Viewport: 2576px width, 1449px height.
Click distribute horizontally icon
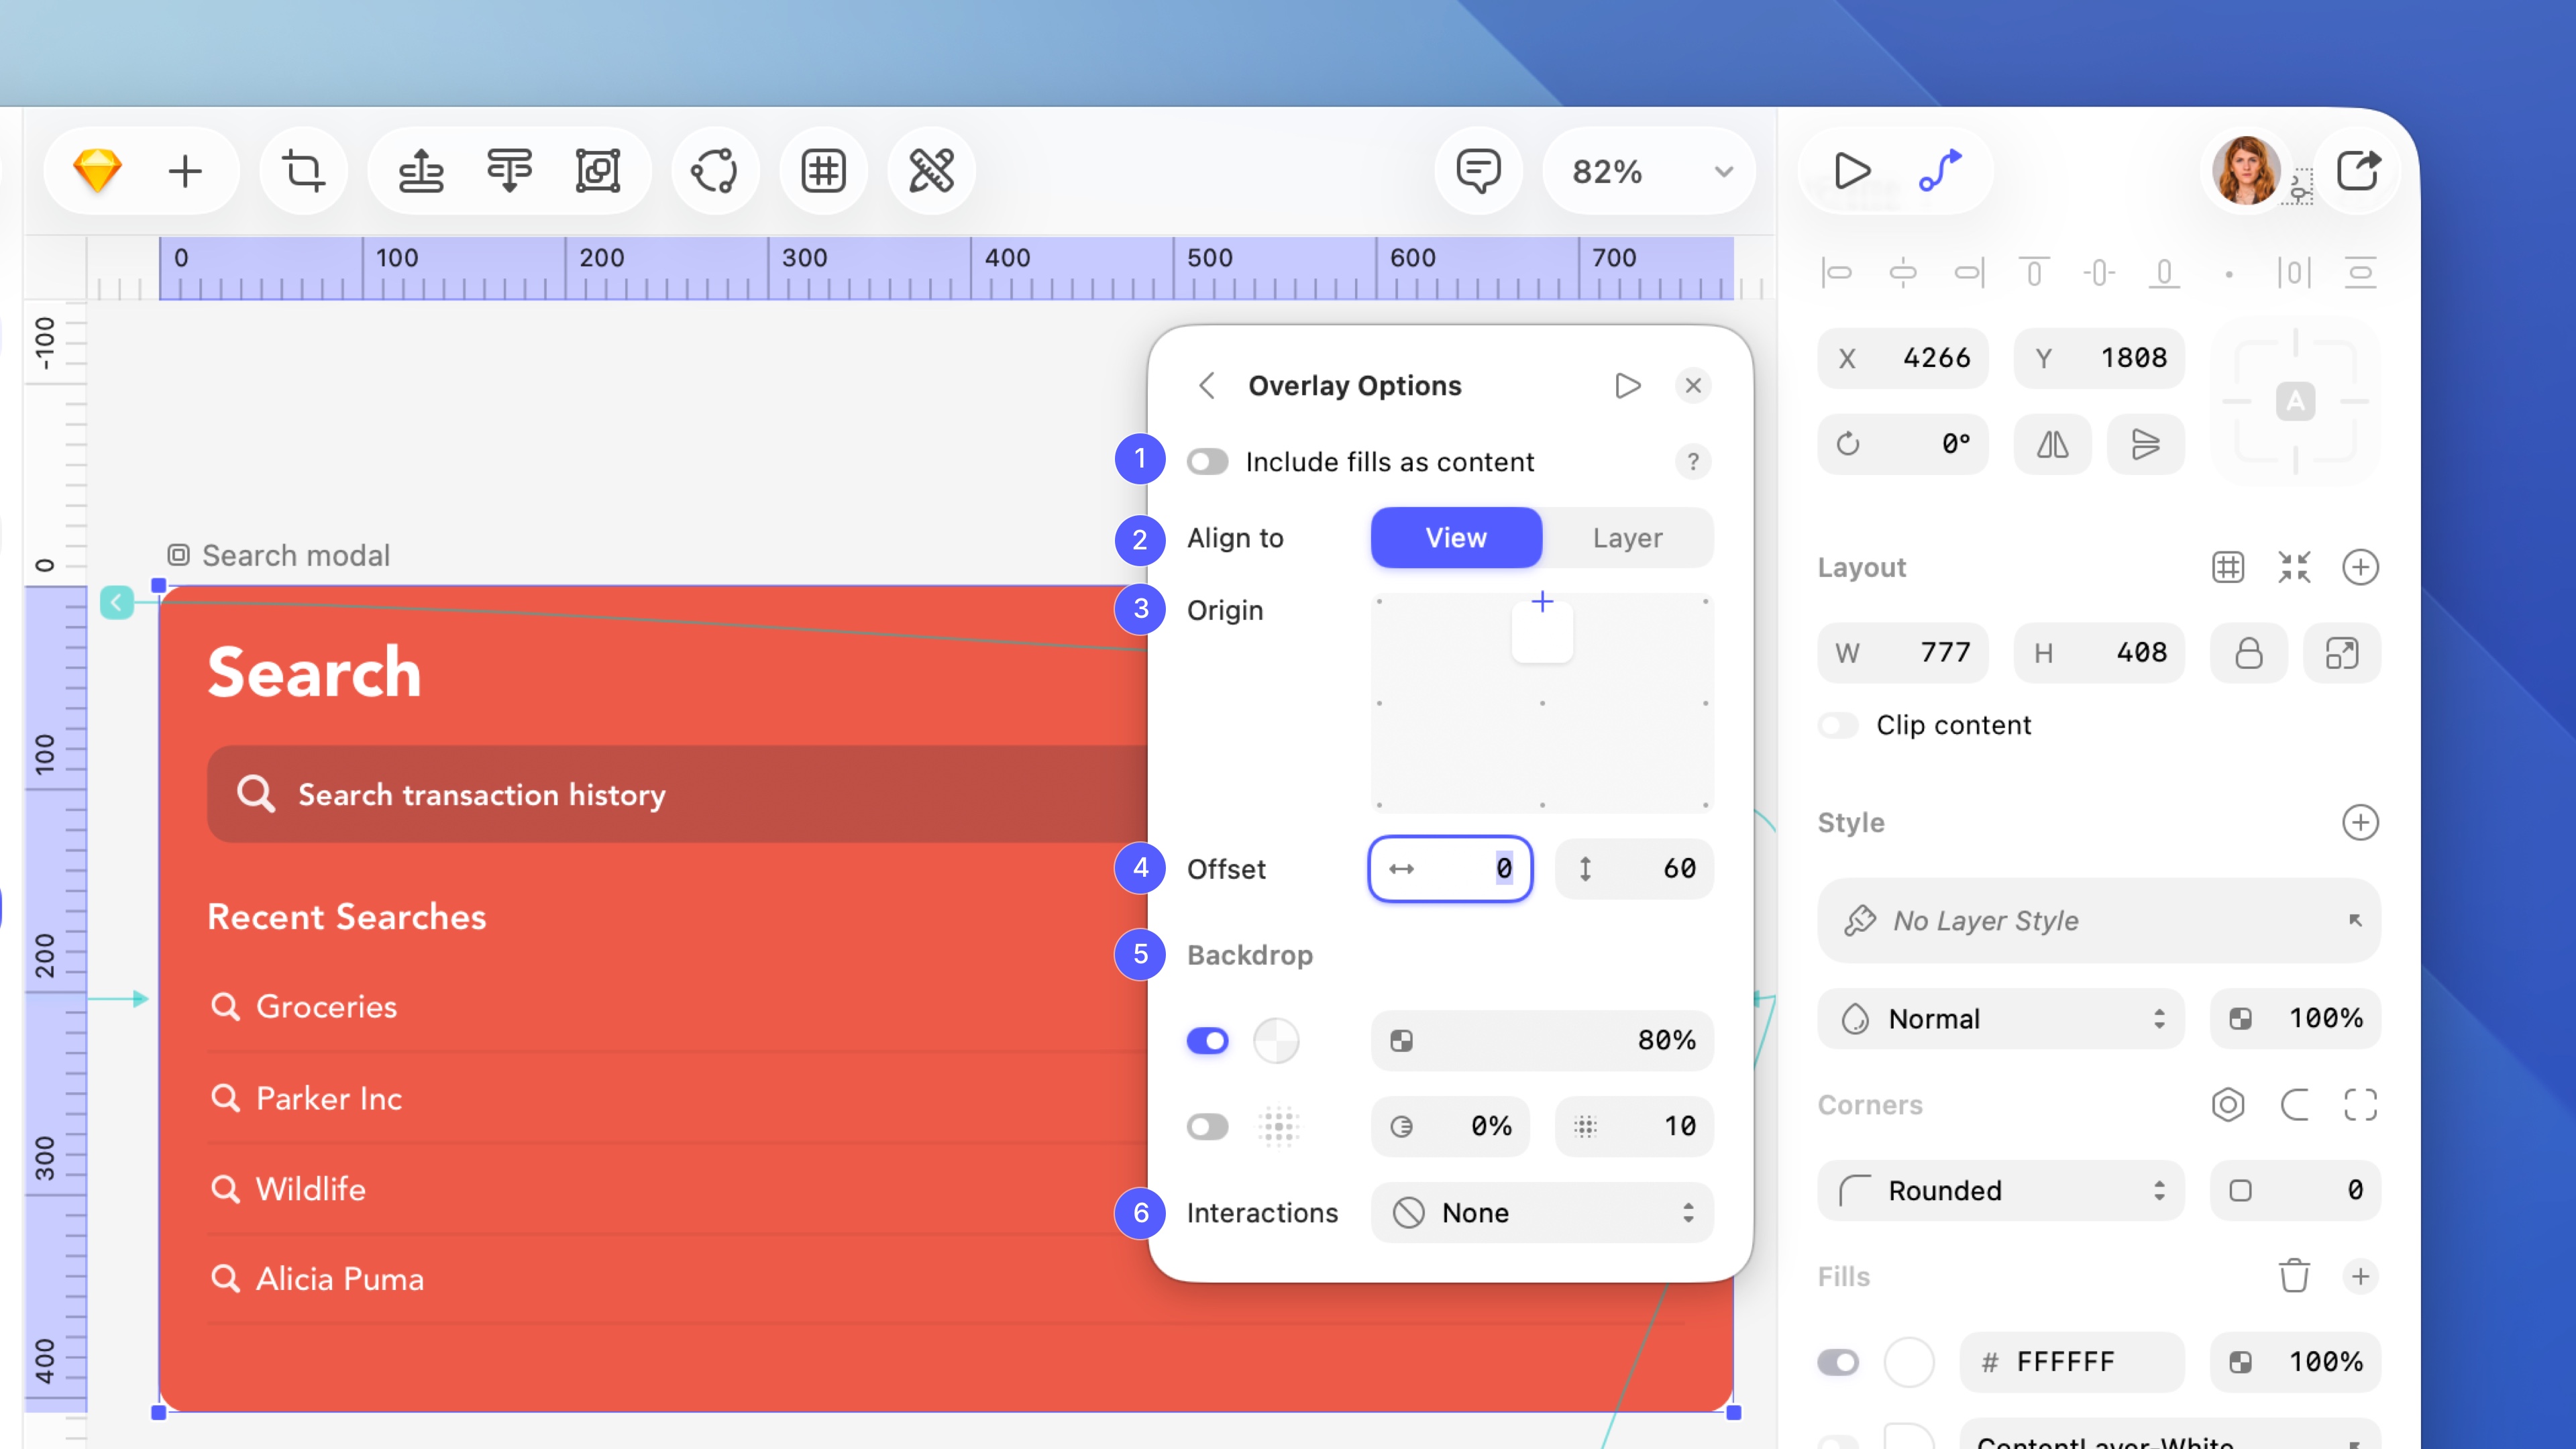2294,272
